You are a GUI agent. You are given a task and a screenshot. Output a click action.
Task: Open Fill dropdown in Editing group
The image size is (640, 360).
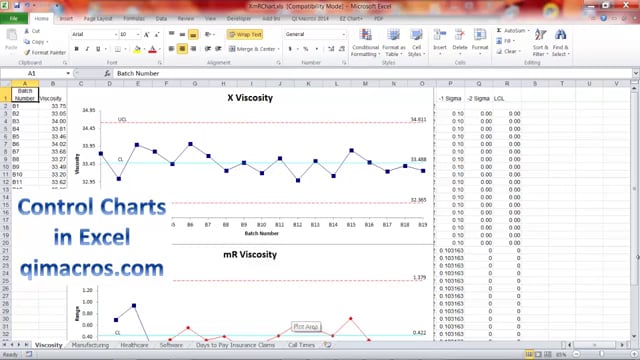tap(513, 41)
